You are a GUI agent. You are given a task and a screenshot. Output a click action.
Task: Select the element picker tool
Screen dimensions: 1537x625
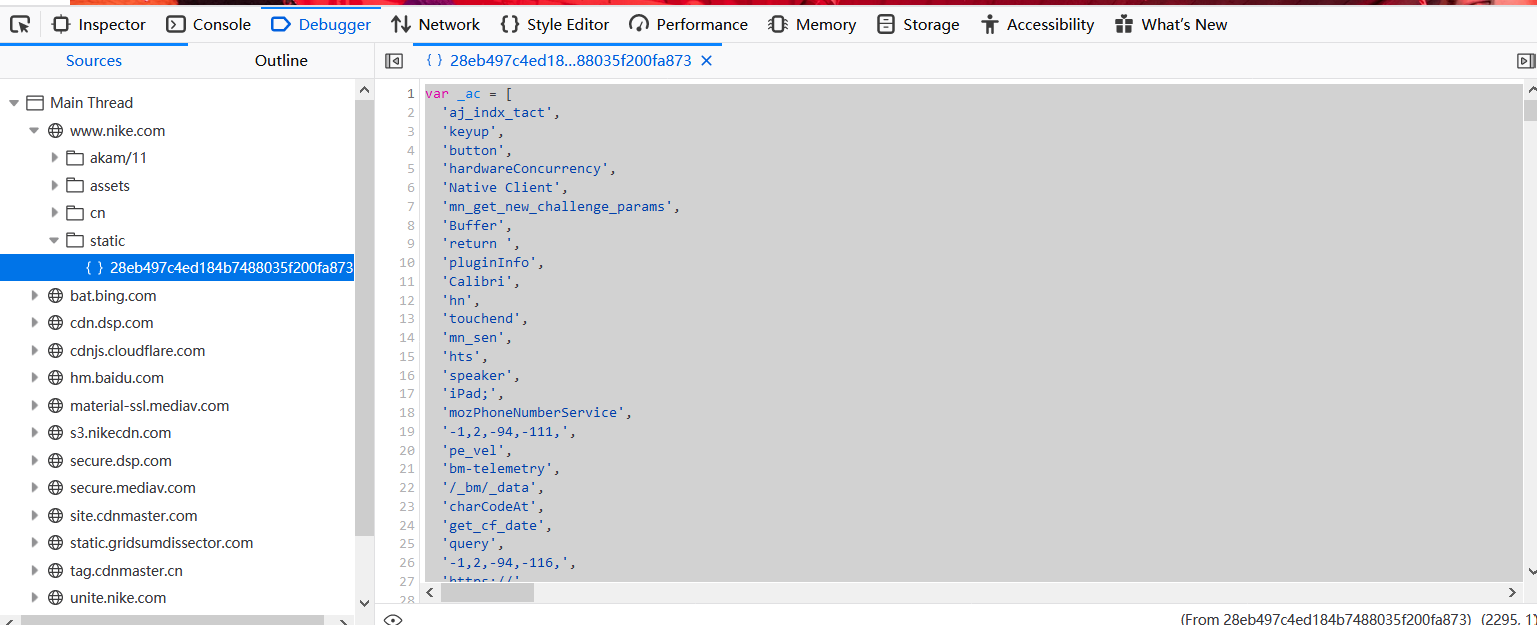click(x=18, y=23)
